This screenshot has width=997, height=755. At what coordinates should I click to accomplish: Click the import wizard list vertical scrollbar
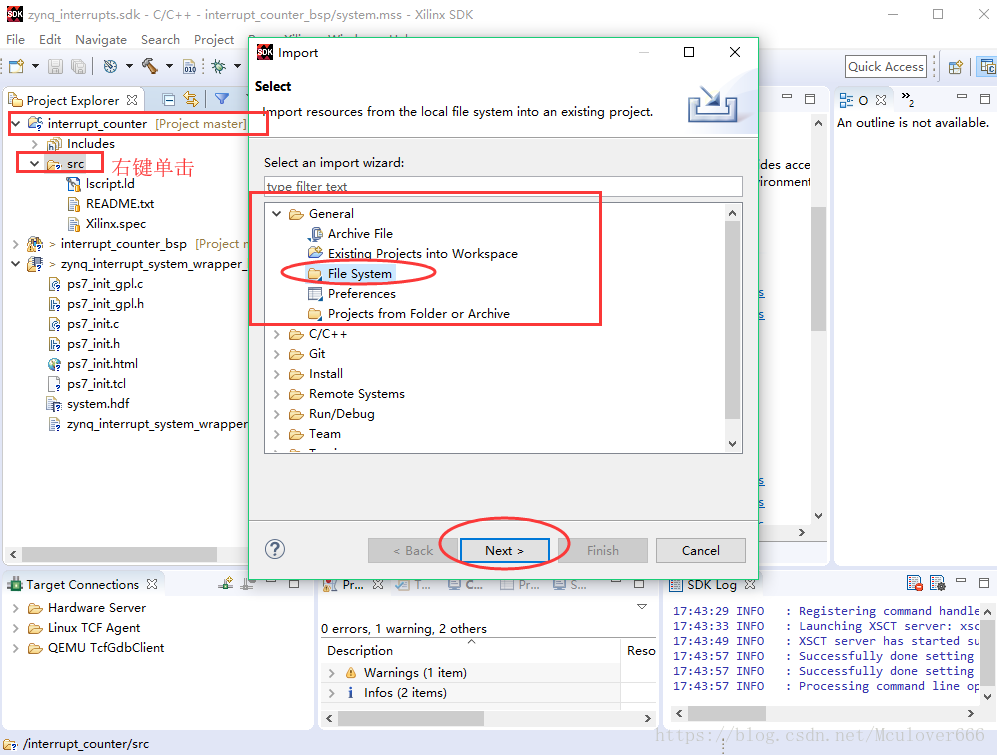click(x=732, y=320)
